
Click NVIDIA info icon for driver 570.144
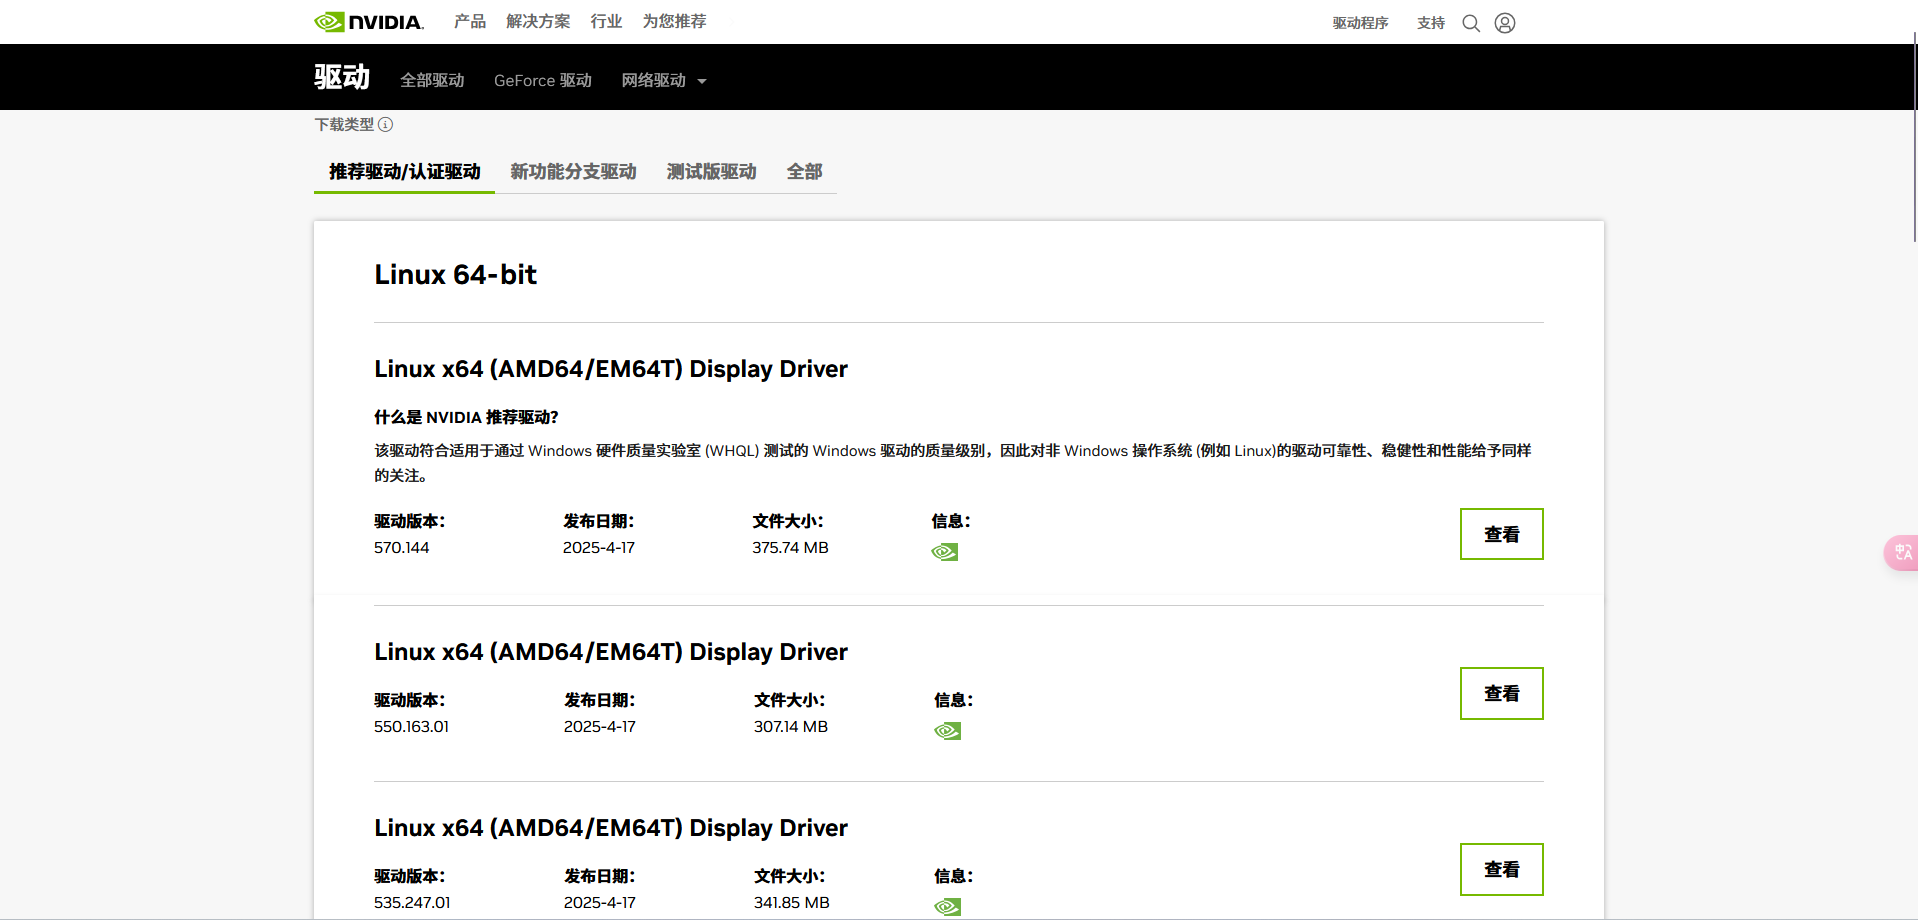pos(945,552)
